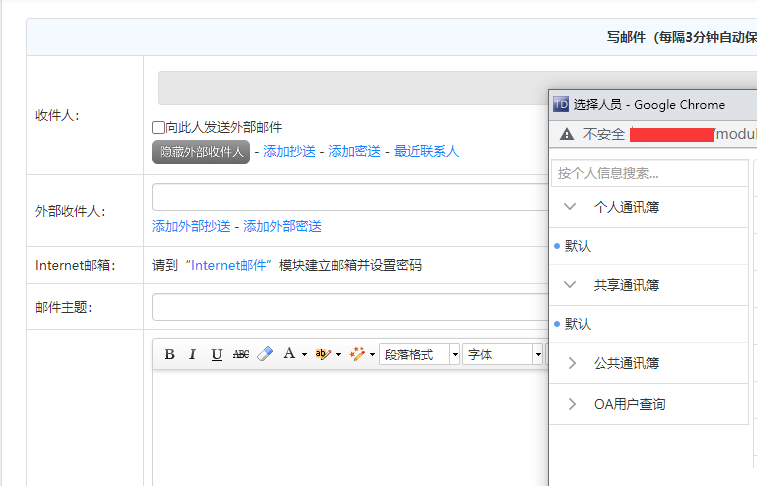Click the magic wand toolbar icon
757x486 pixels.
click(x=357, y=354)
